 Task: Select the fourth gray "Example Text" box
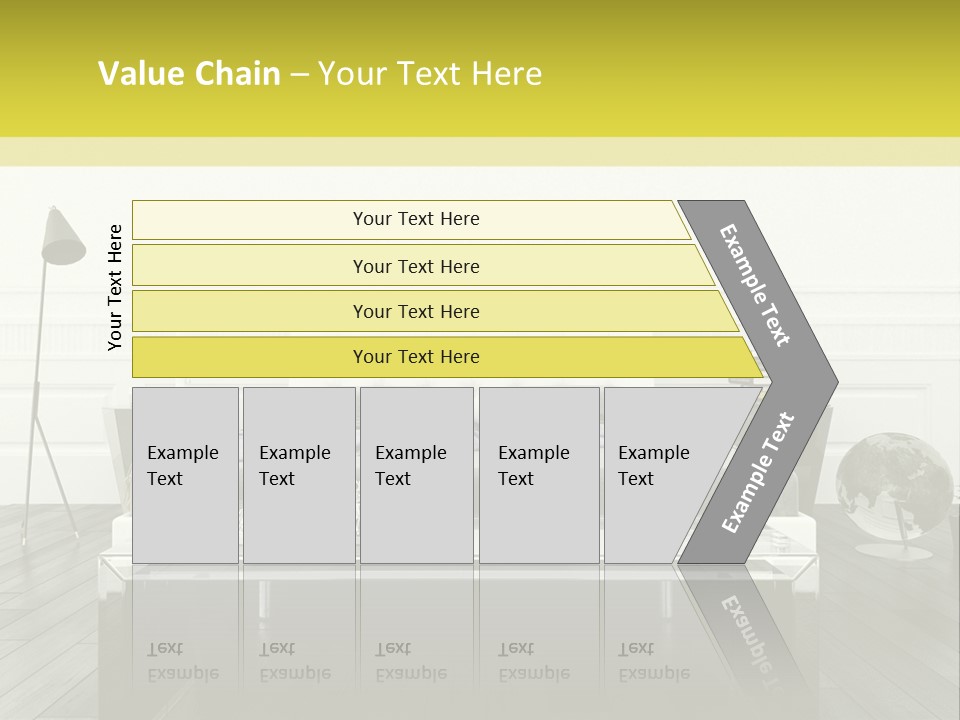(x=539, y=474)
